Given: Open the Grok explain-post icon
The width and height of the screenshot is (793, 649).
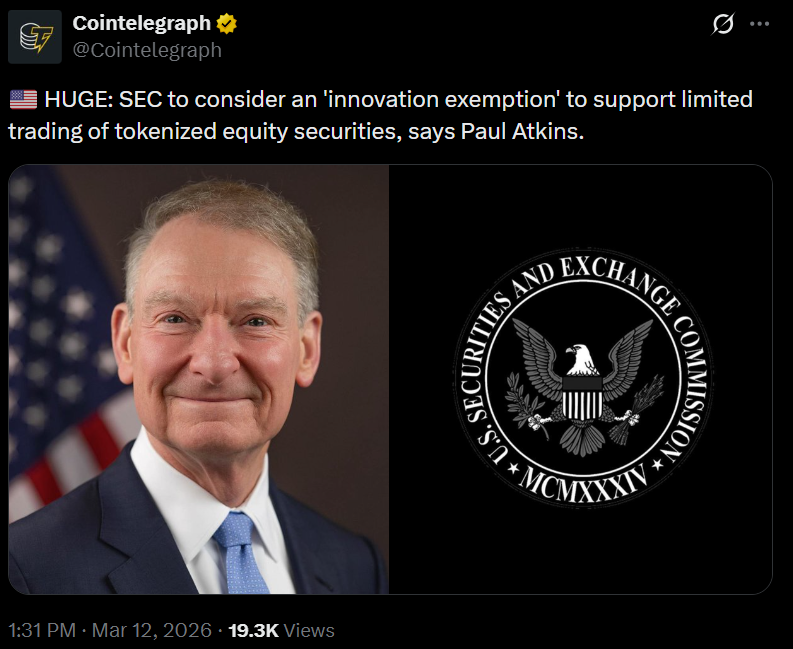Looking at the screenshot, I should coord(721,25).
